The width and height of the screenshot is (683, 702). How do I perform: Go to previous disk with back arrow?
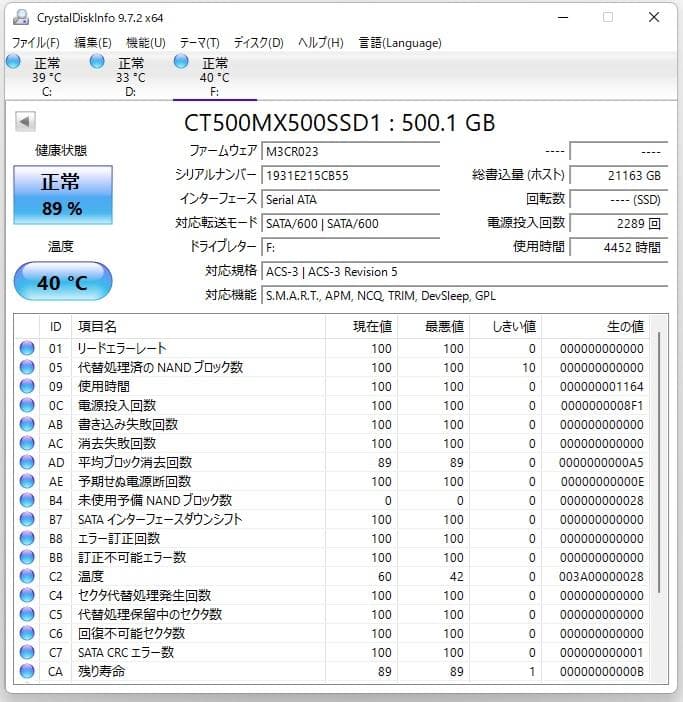coord(25,121)
